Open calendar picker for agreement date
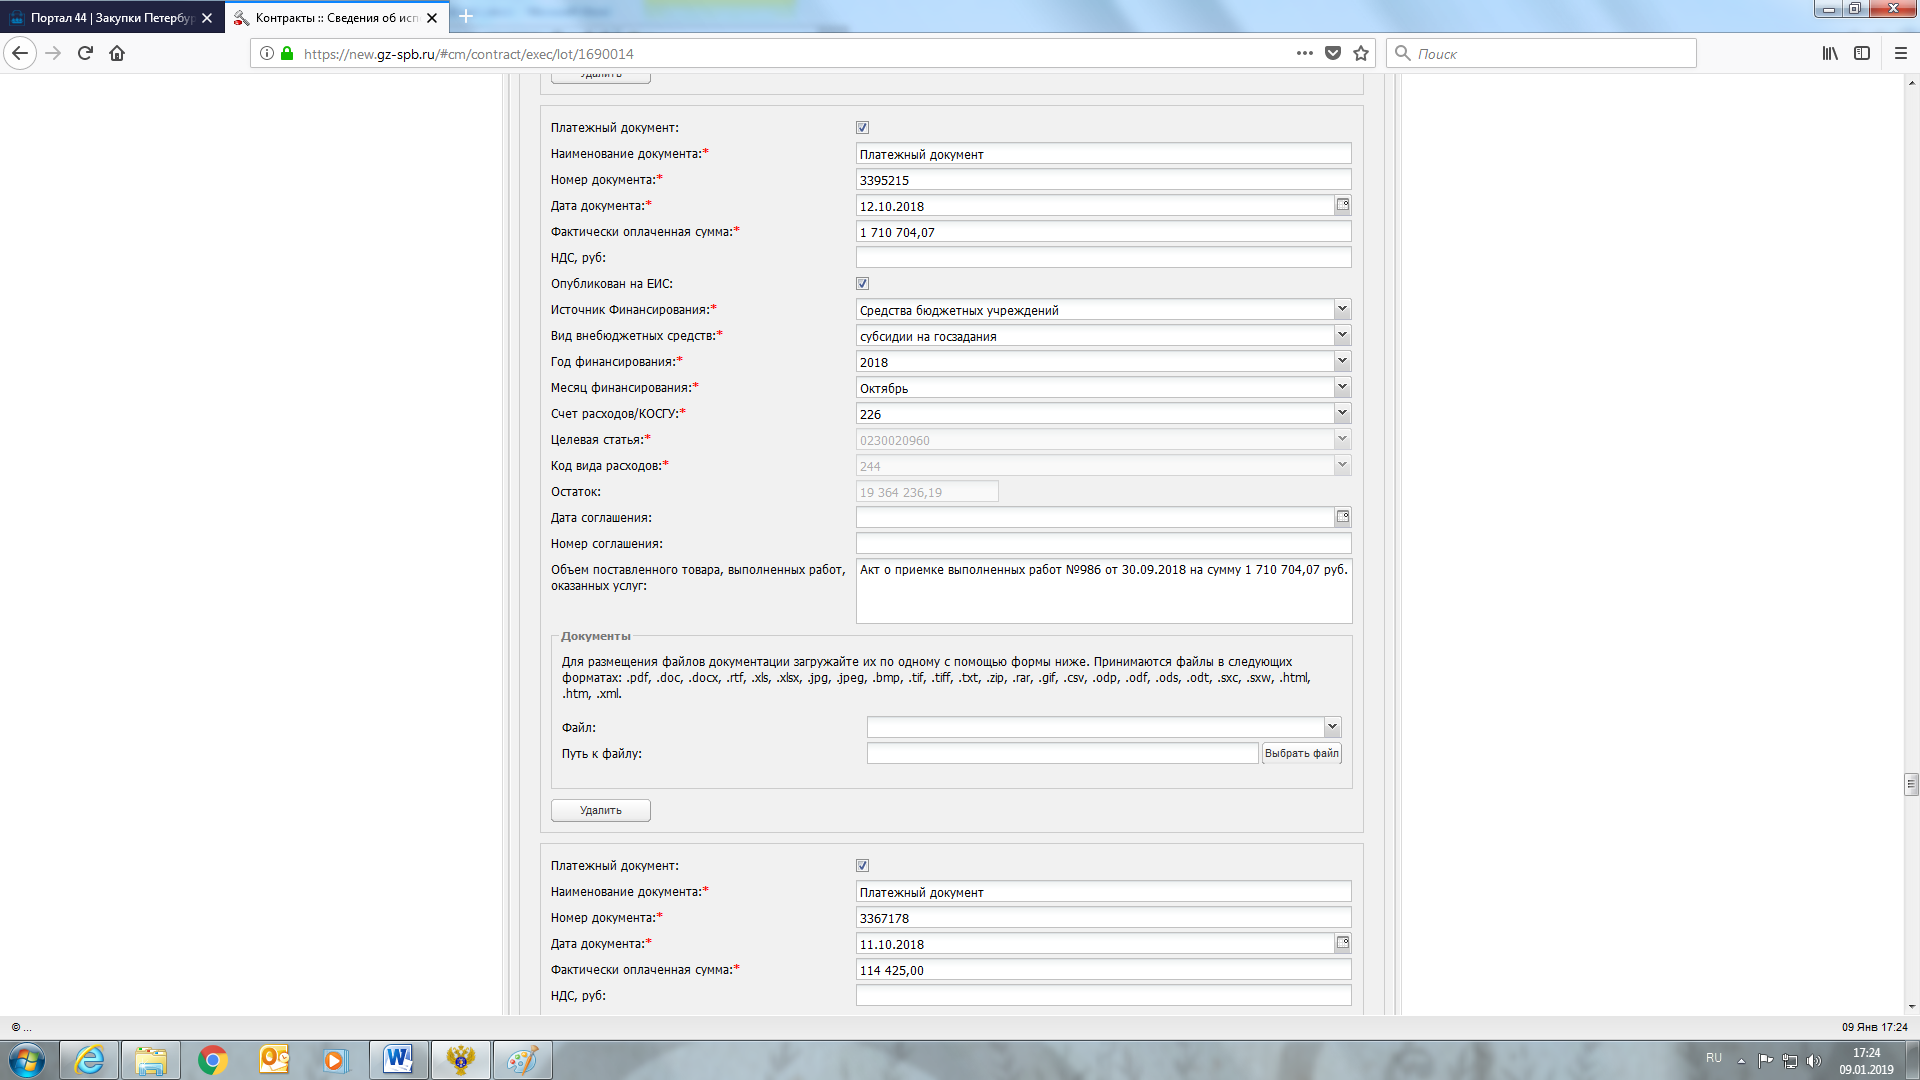The width and height of the screenshot is (1920, 1080). pos(1342,517)
